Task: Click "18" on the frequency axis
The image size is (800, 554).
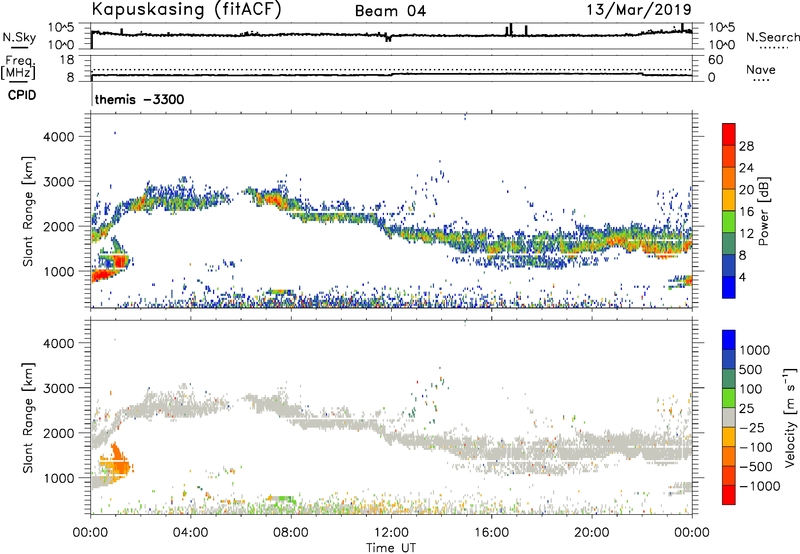Action: (x=67, y=60)
